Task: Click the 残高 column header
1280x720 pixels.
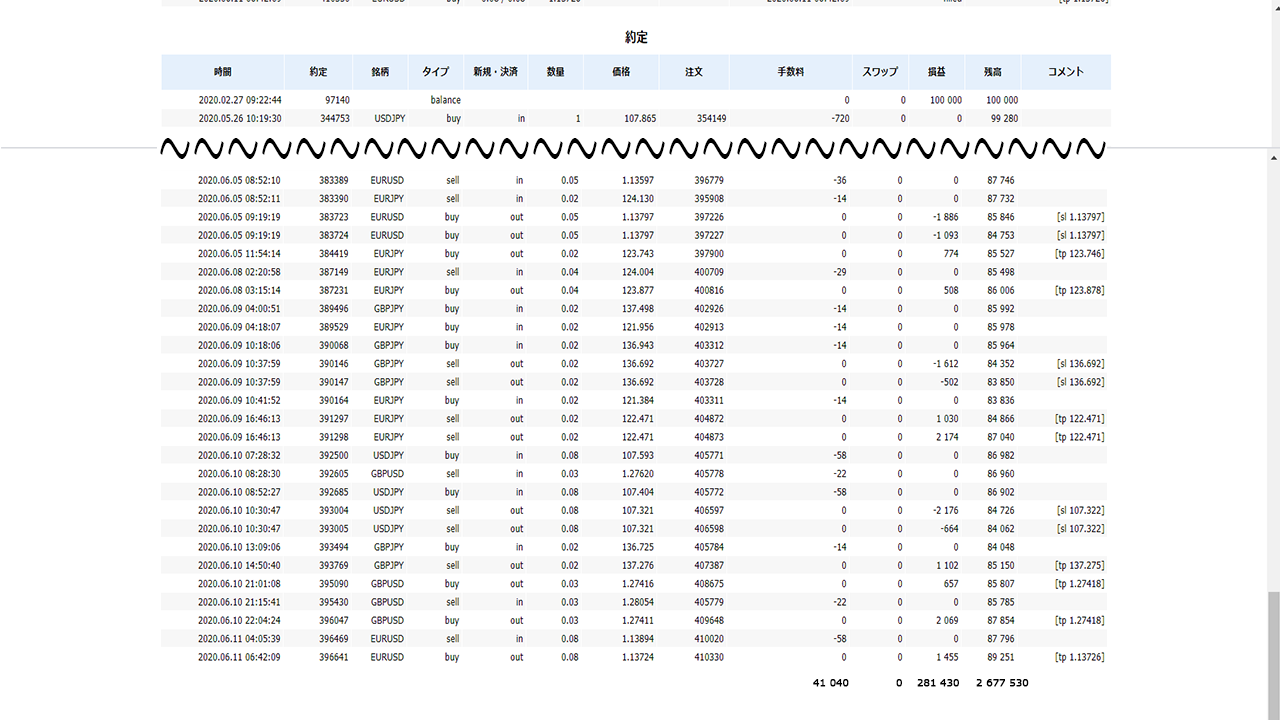Action: [993, 72]
